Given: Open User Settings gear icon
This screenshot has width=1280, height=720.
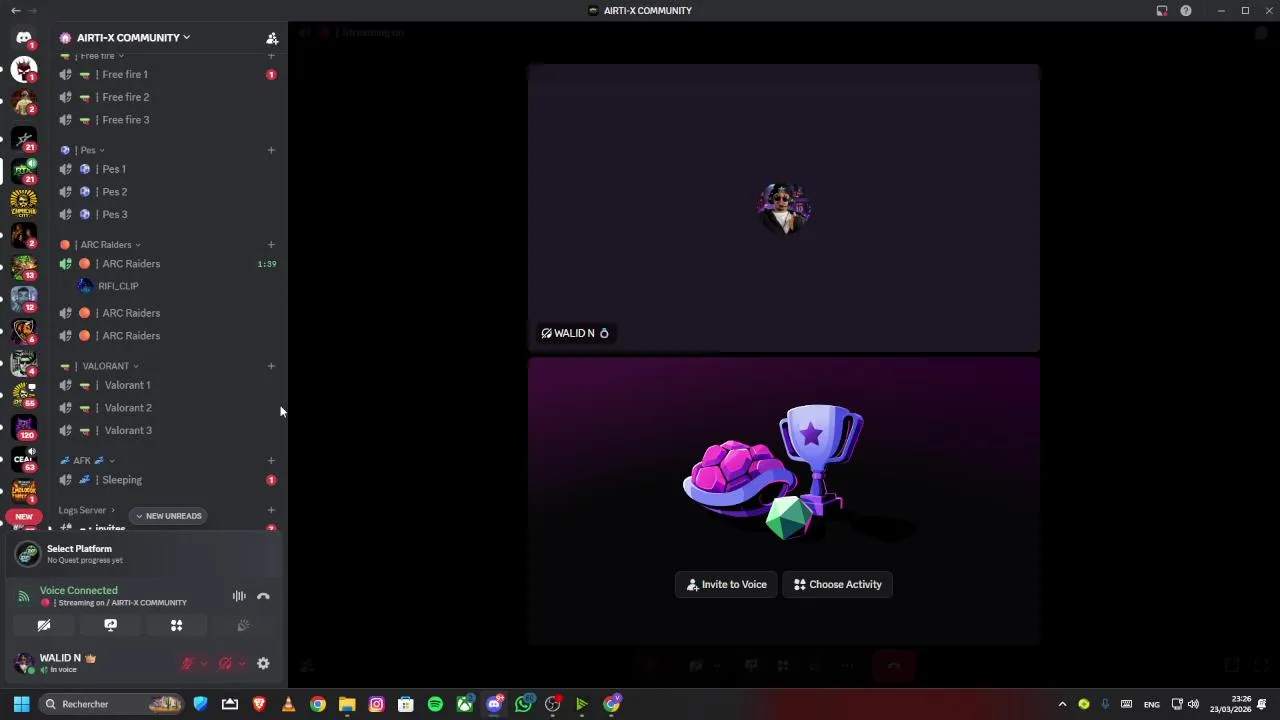Looking at the screenshot, I should click(263, 663).
